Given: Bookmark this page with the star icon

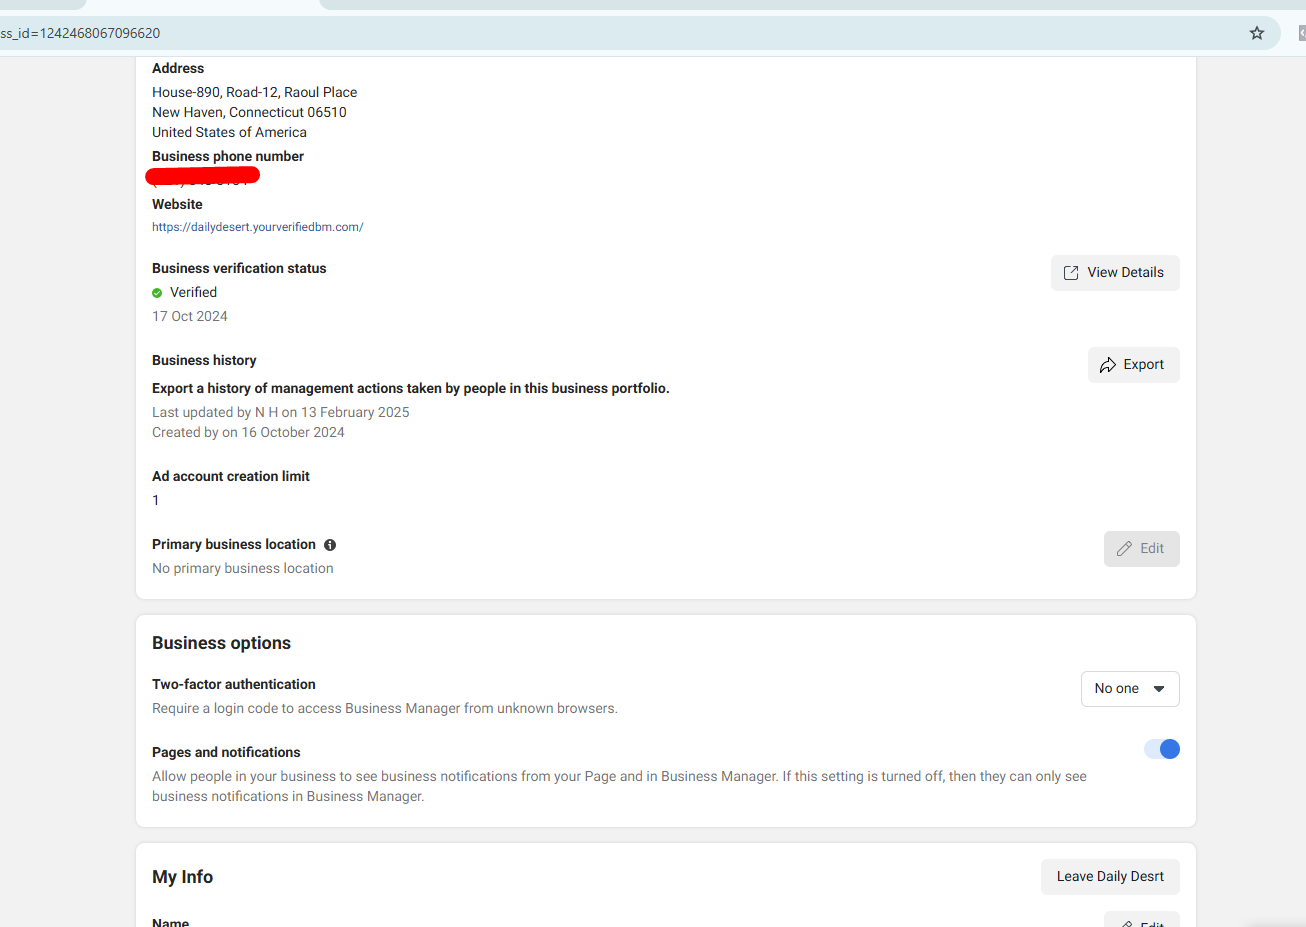Looking at the screenshot, I should tap(1257, 33).
